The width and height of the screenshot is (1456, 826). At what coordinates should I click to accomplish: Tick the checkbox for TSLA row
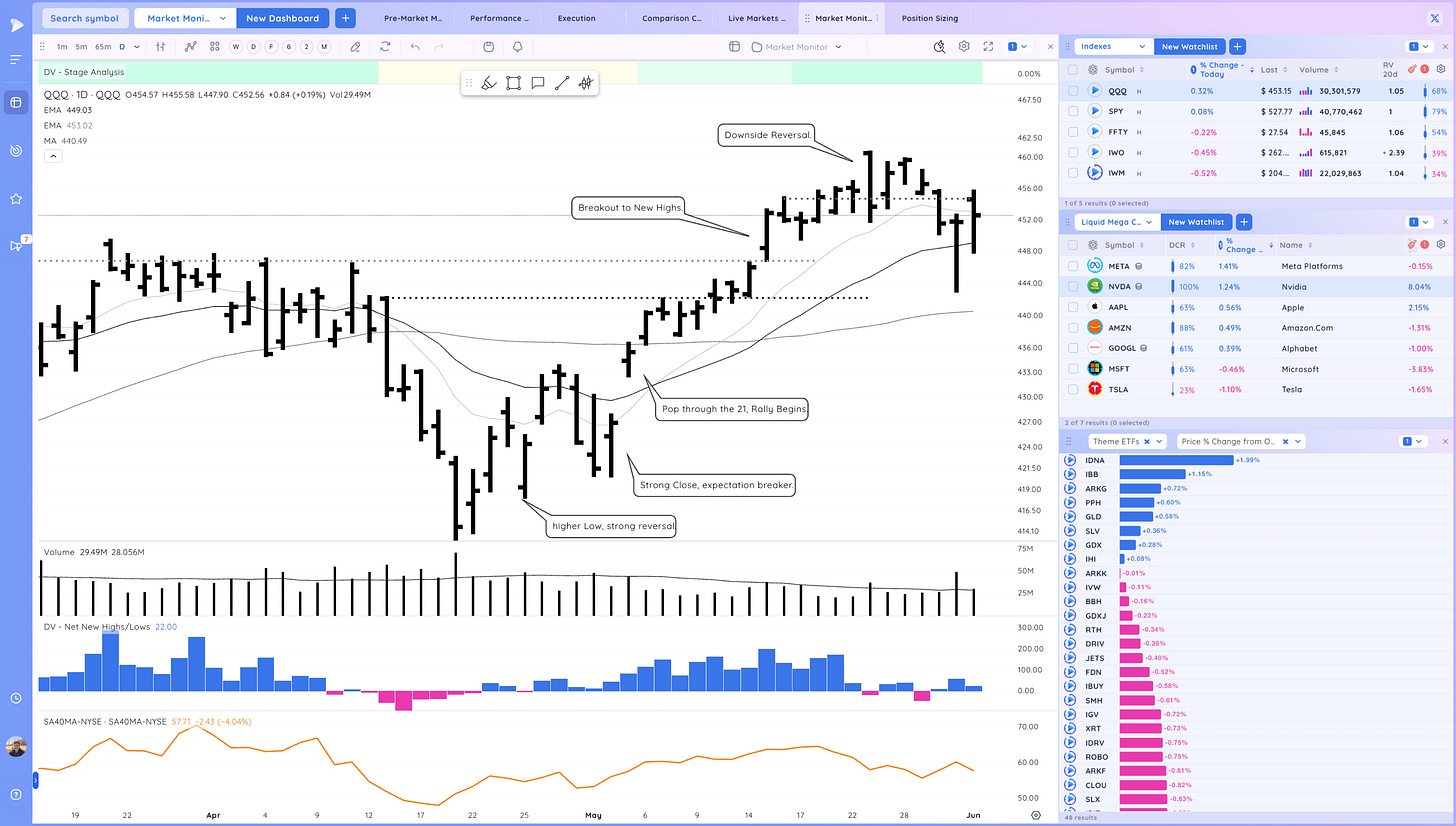pyautogui.click(x=1072, y=389)
